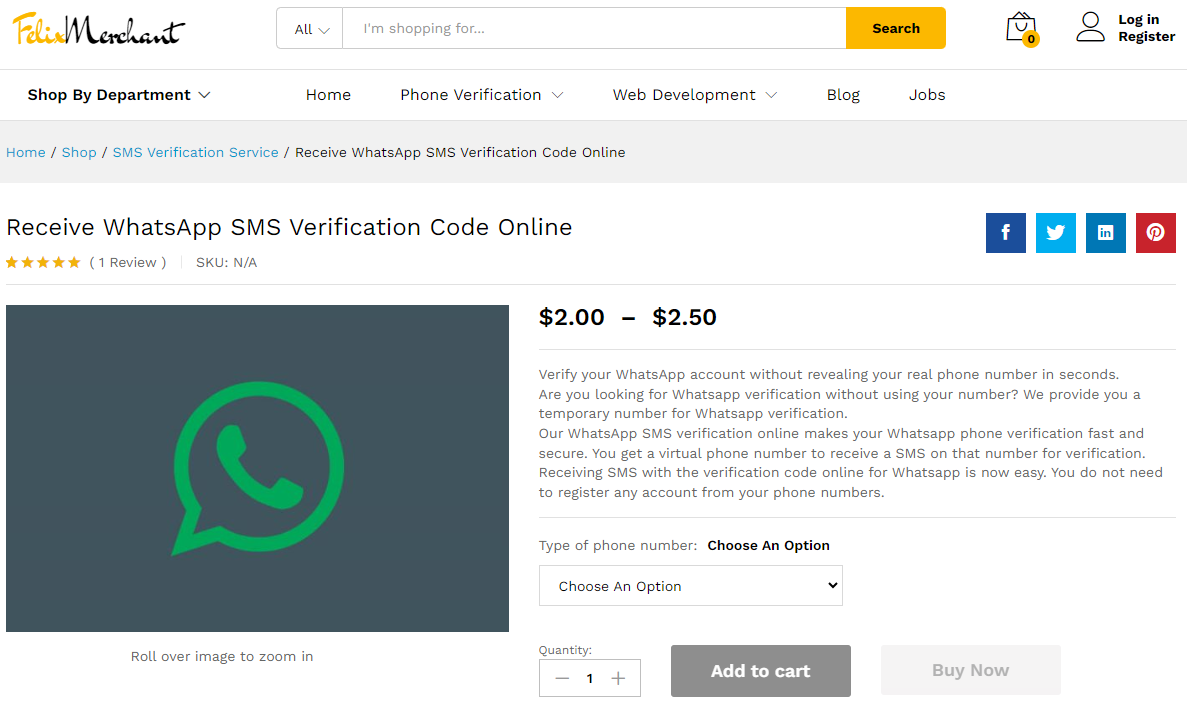Click the FelixMerchant logo
The height and width of the screenshot is (714, 1187).
tap(98, 29)
